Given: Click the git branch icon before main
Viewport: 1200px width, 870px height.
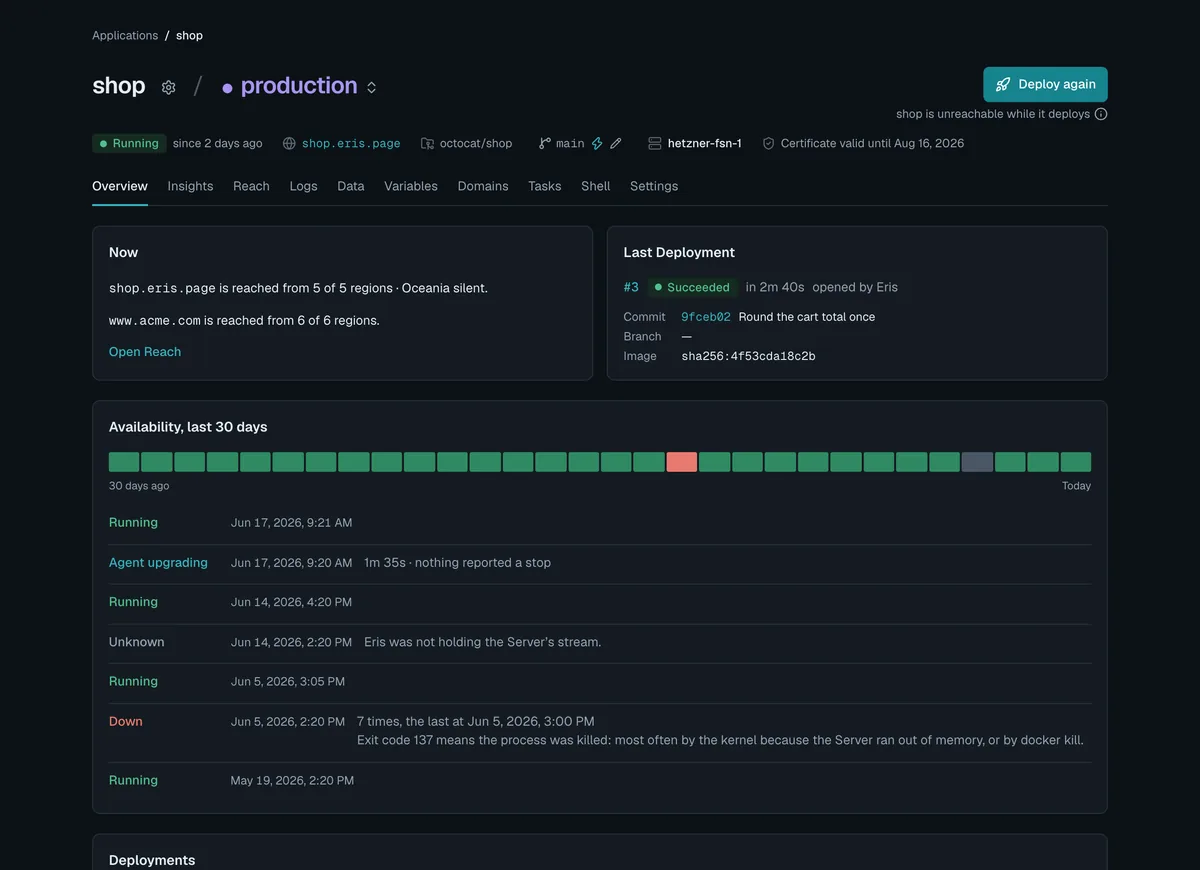Looking at the screenshot, I should pyautogui.click(x=545, y=144).
